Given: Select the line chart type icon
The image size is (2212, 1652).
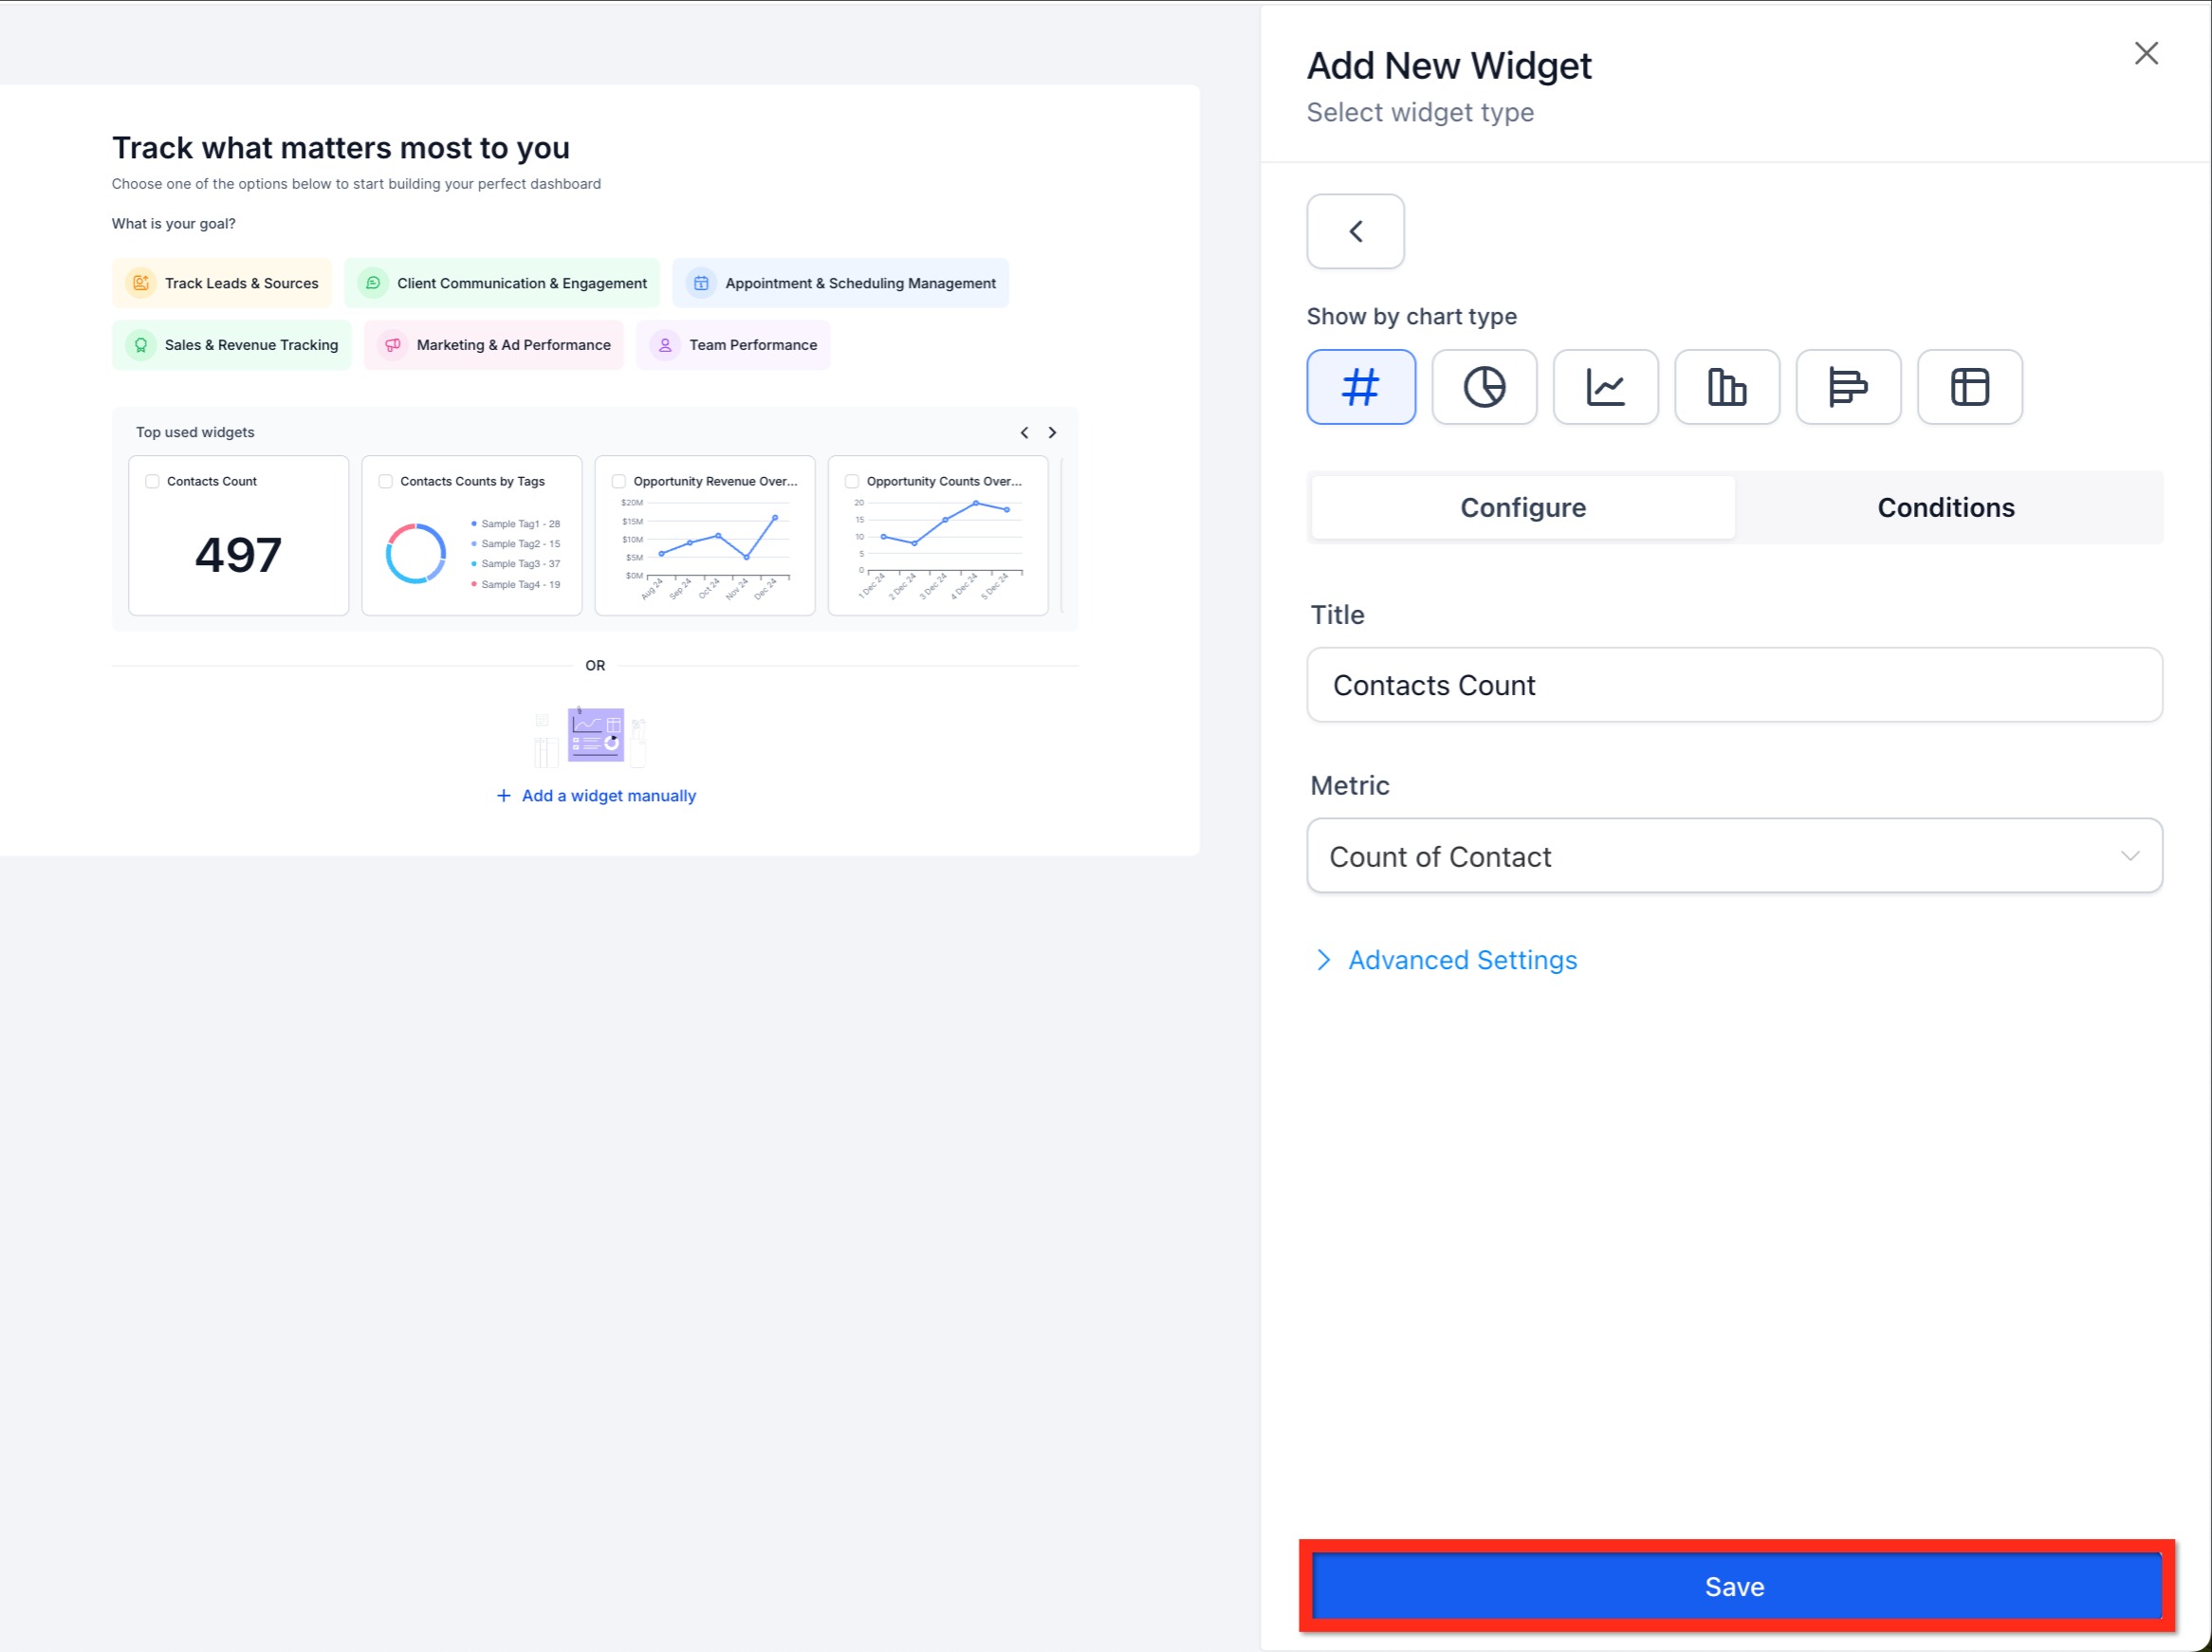Looking at the screenshot, I should click(1605, 387).
